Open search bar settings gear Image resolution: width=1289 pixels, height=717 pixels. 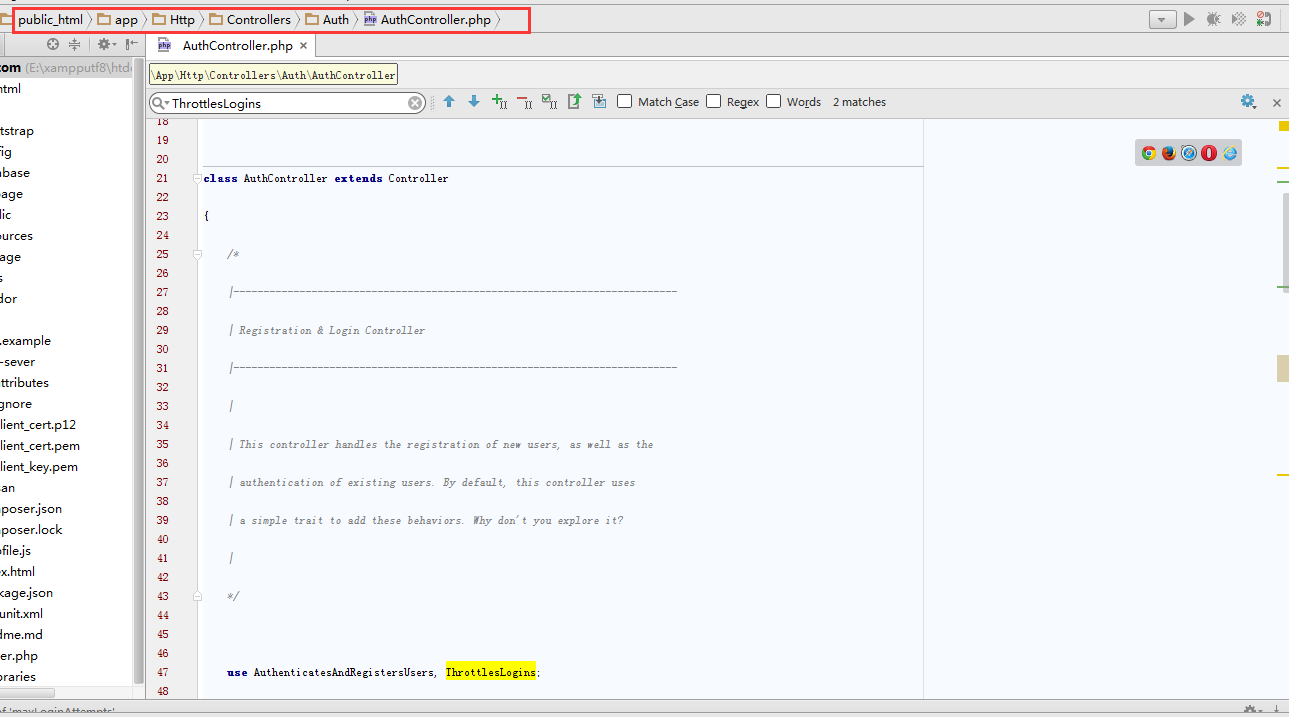[1248, 102]
